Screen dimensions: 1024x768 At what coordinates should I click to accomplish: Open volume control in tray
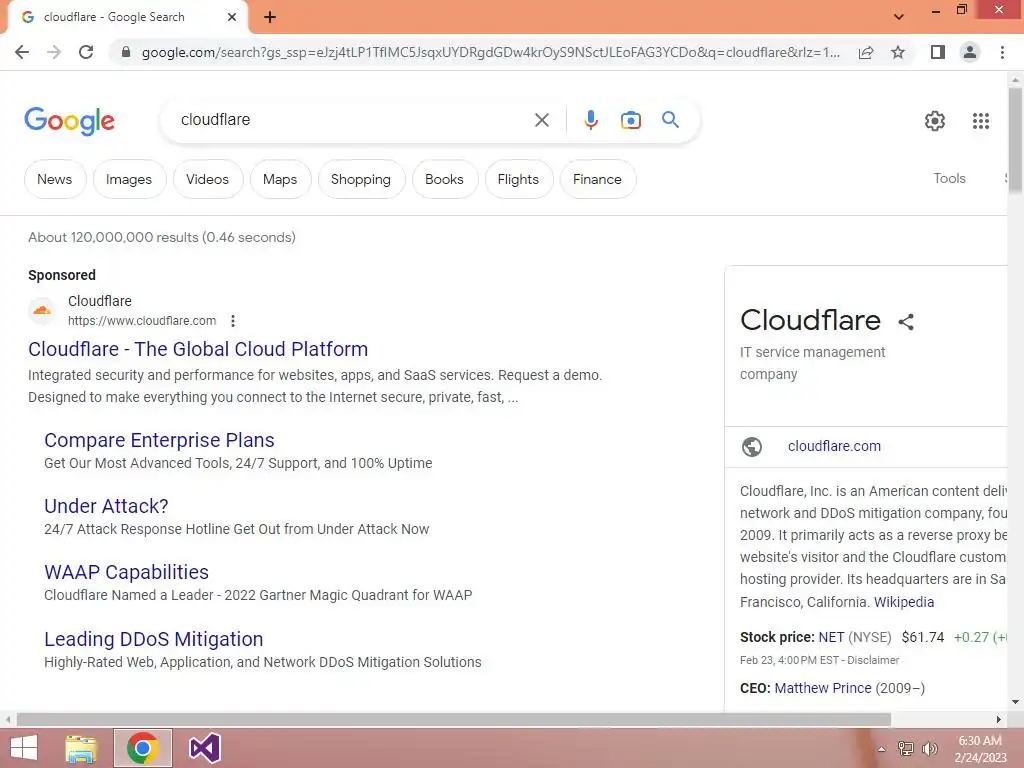930,749
